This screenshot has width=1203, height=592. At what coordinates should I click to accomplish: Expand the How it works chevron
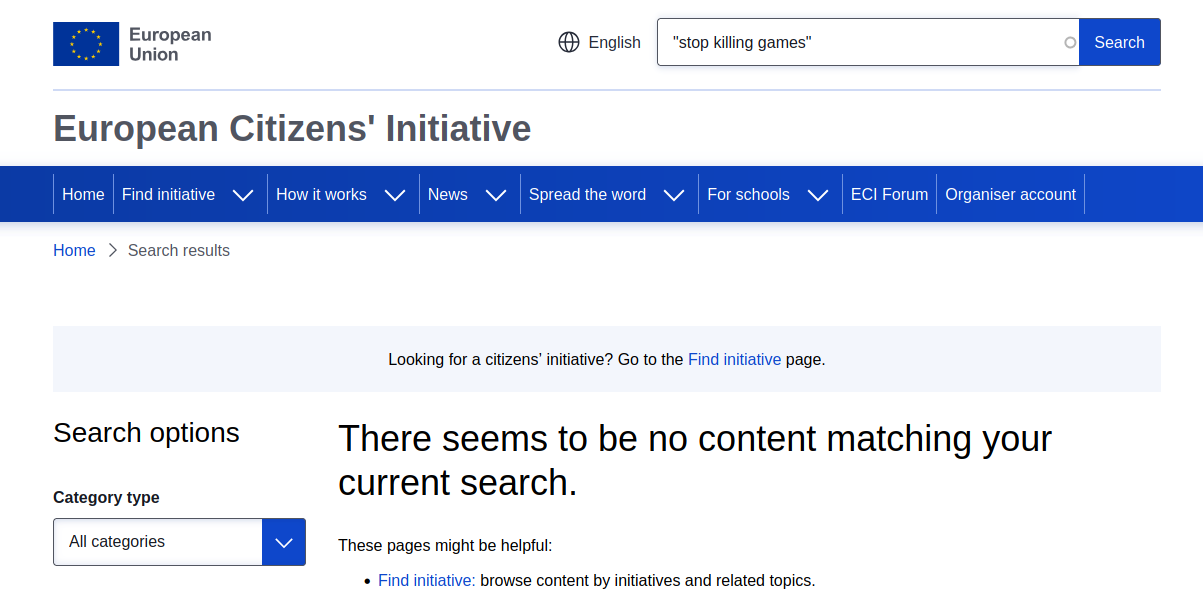click(x=395, y=195)
